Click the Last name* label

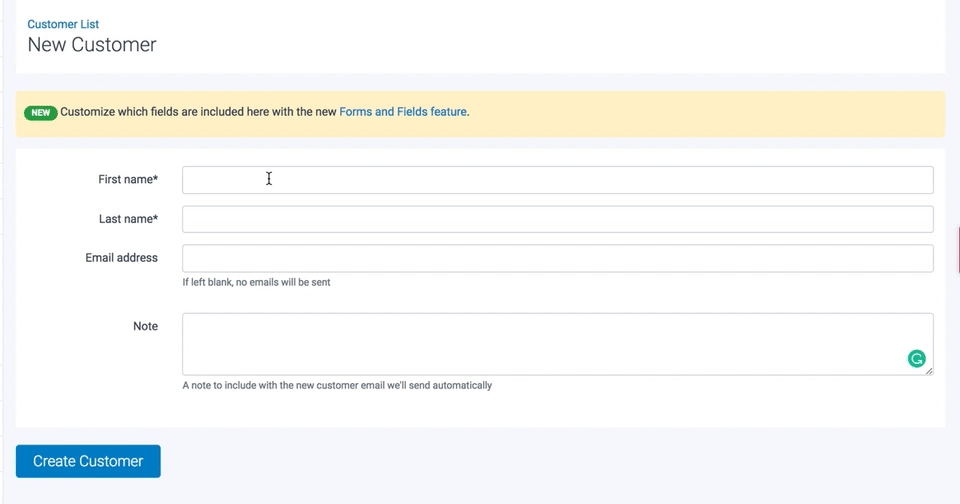click(127, 219)
